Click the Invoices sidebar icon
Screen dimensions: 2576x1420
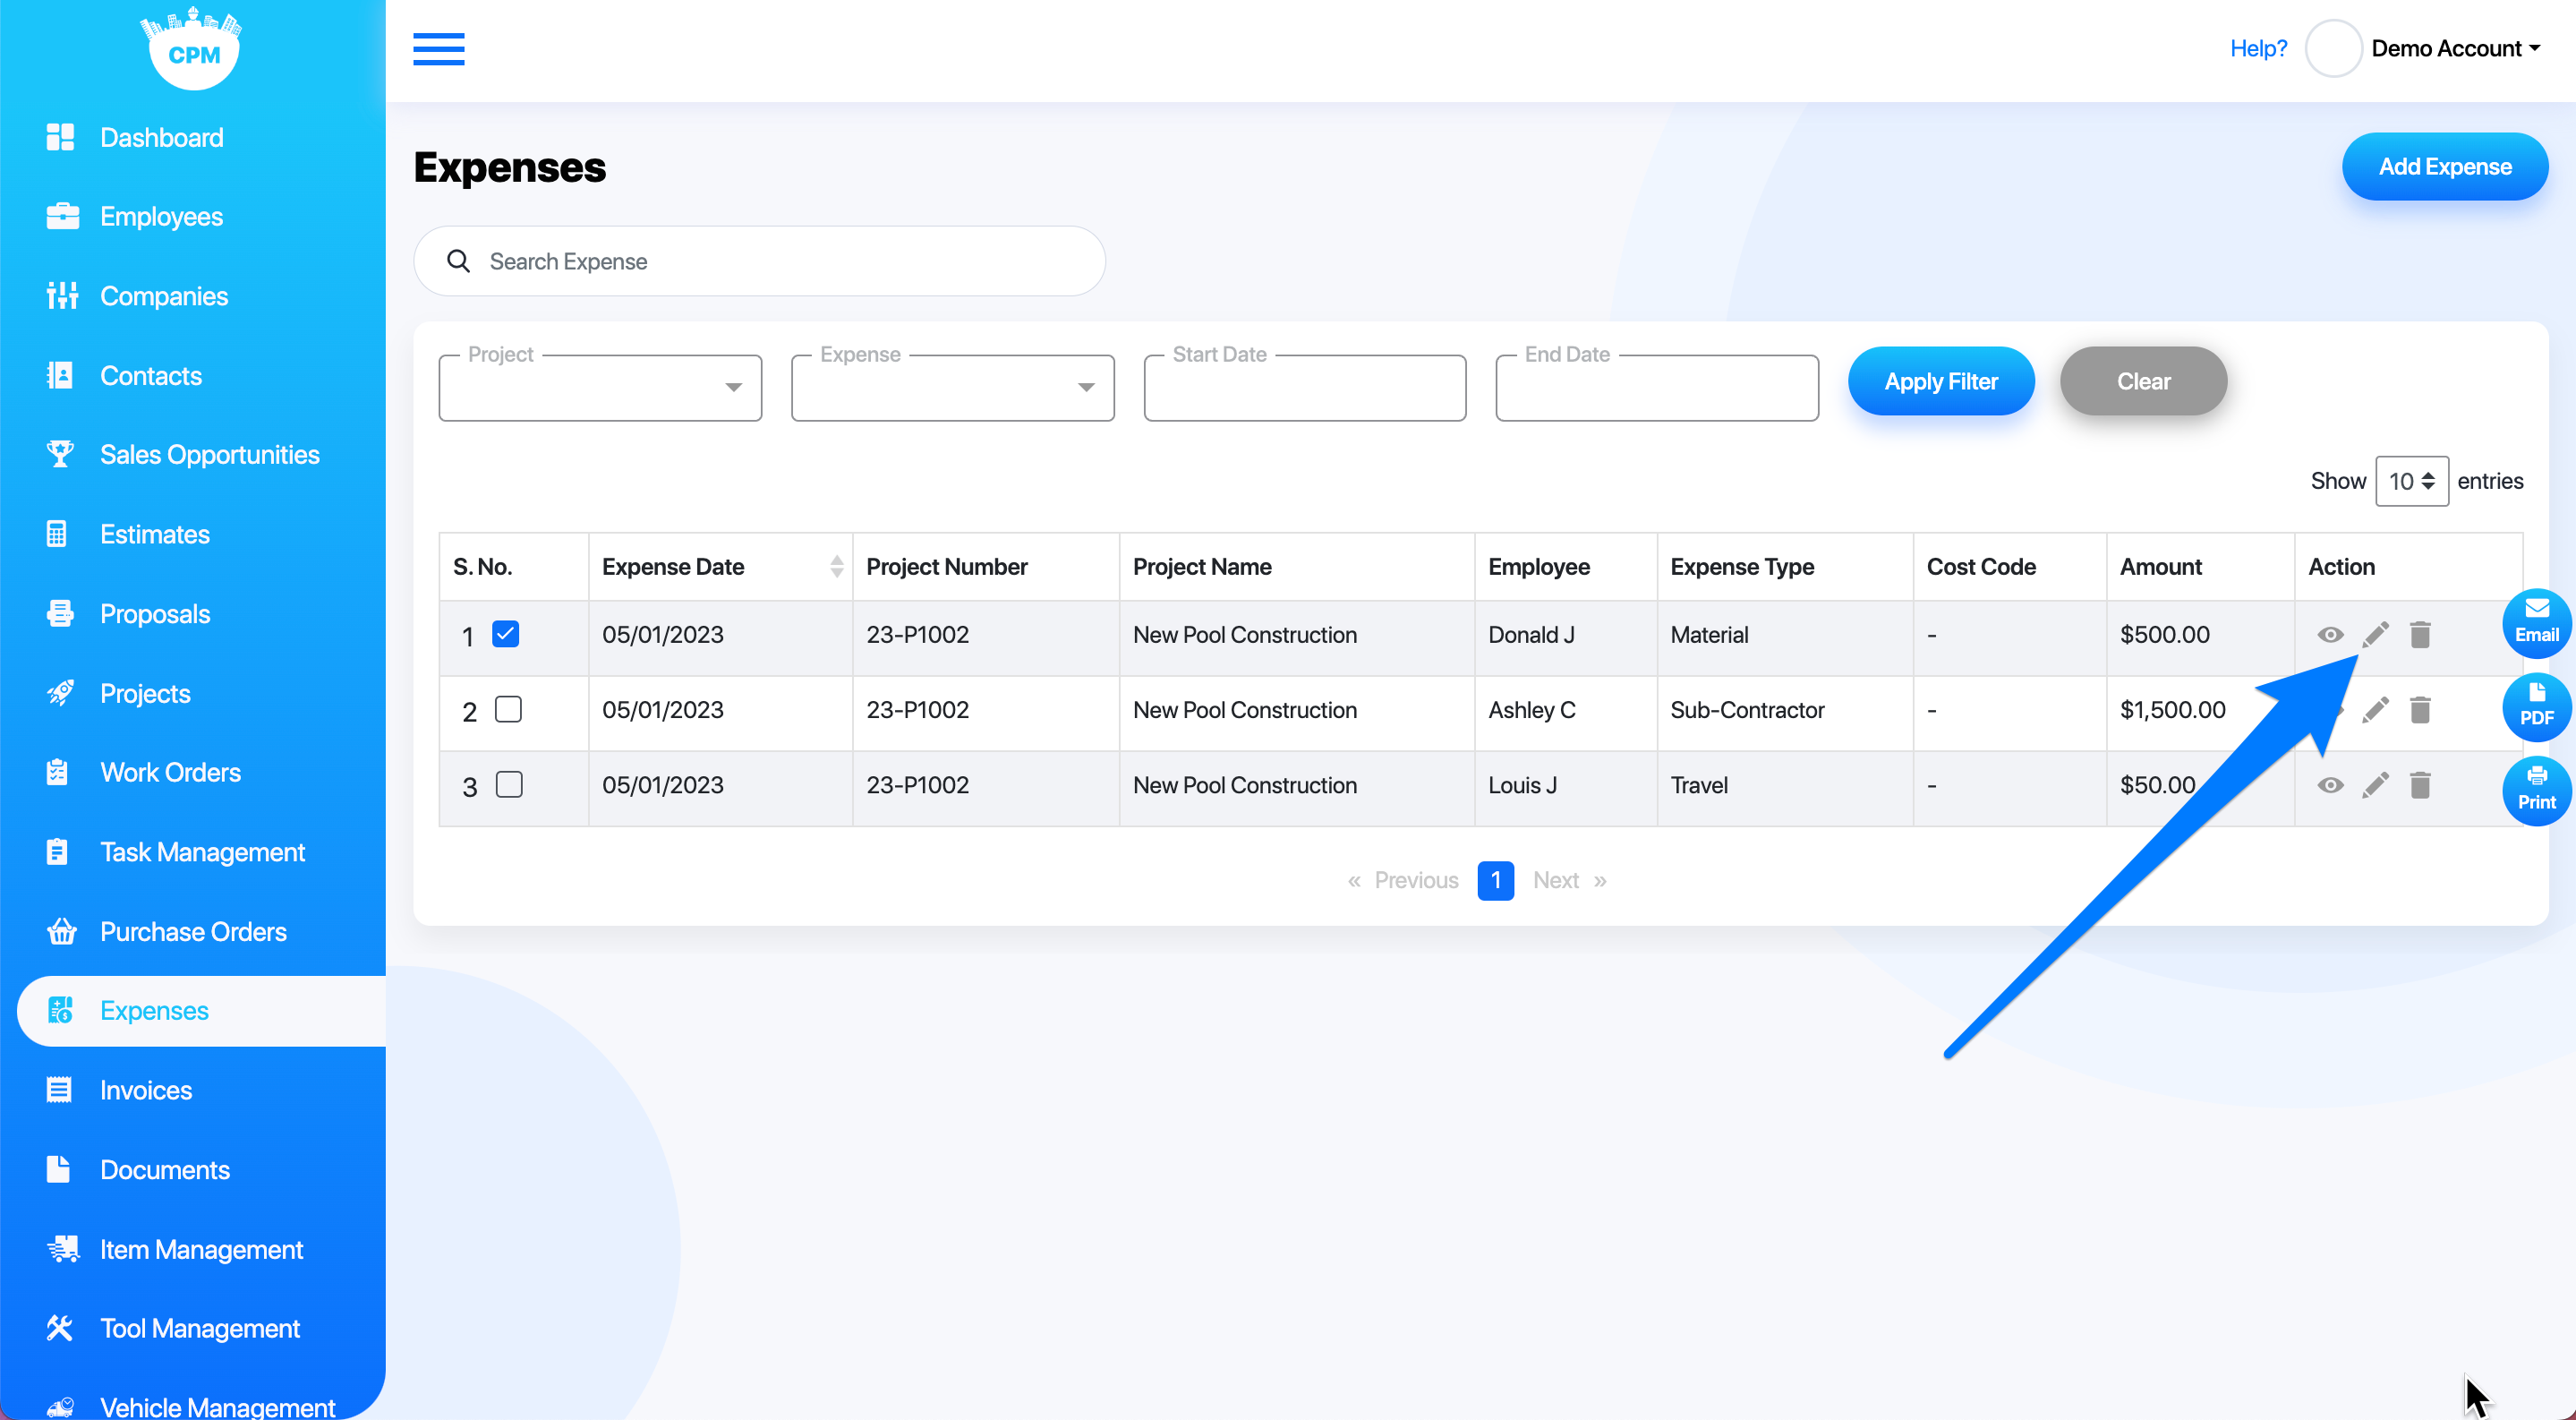point(59,1090)
